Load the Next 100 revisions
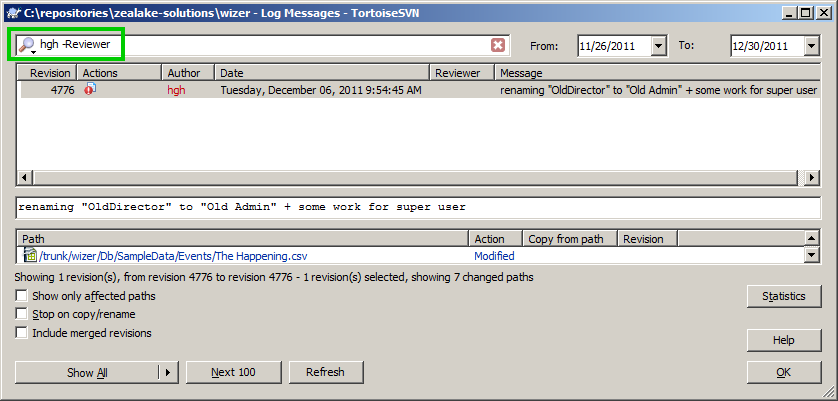Viewport: 838px width, 401px height. click(x=234, y=372)
